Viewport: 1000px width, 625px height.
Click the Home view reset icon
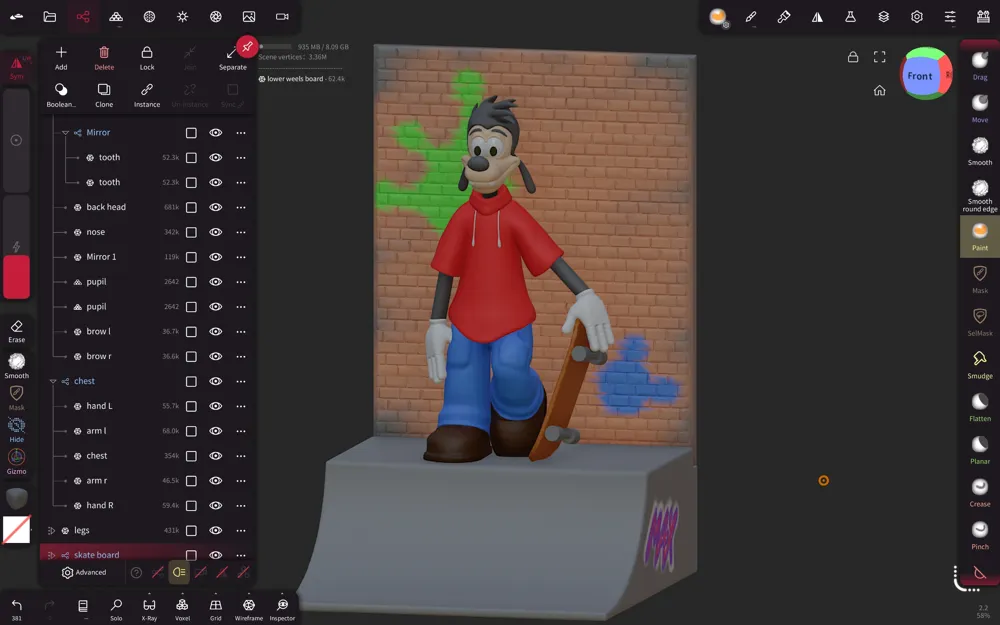point(879,91)
